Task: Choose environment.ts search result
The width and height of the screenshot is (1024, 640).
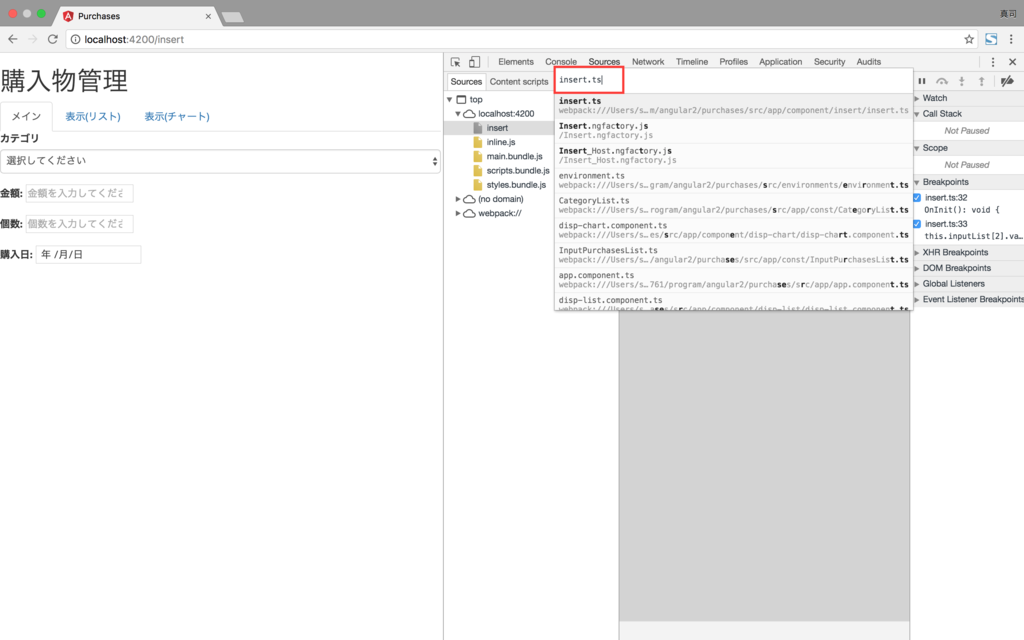Action: [x=733, y=180]
